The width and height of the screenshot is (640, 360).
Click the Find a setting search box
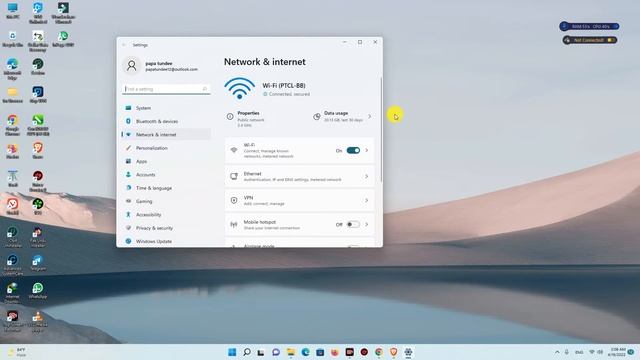[x=166, y=89]
